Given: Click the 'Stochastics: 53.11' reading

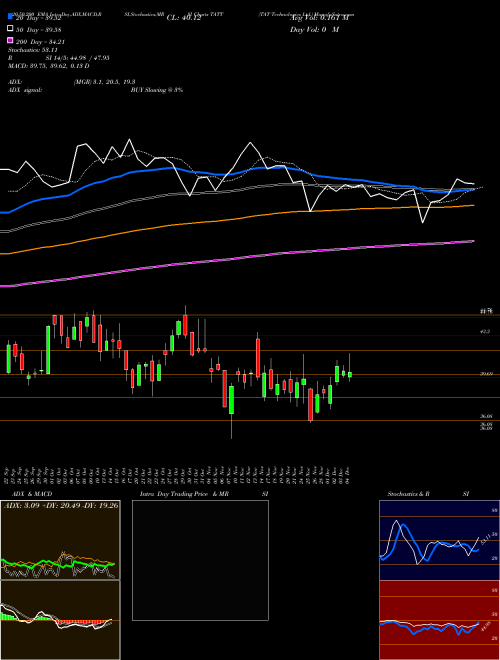Looking at the screenshot, I should click(33, 50).
